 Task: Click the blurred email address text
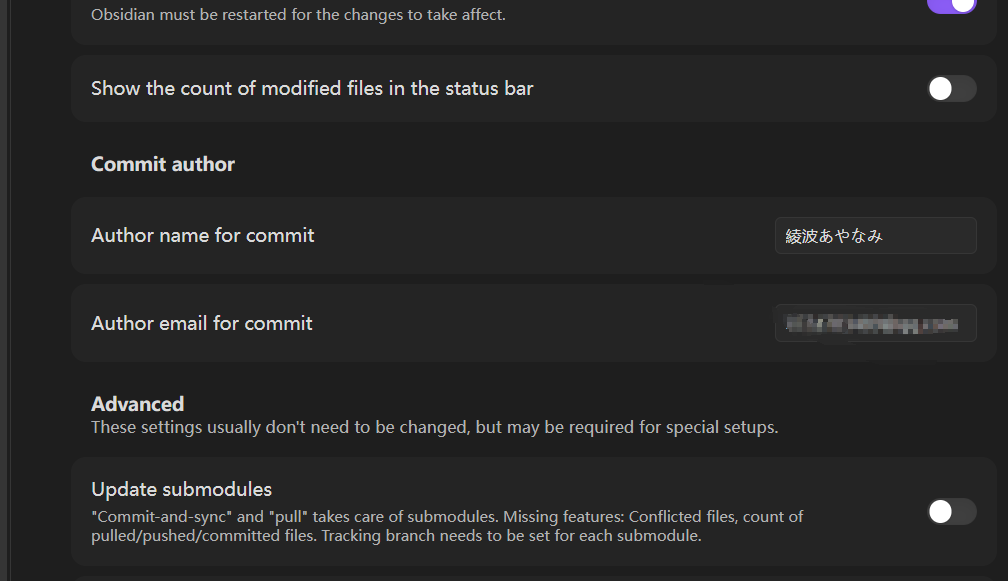point(872,324)
